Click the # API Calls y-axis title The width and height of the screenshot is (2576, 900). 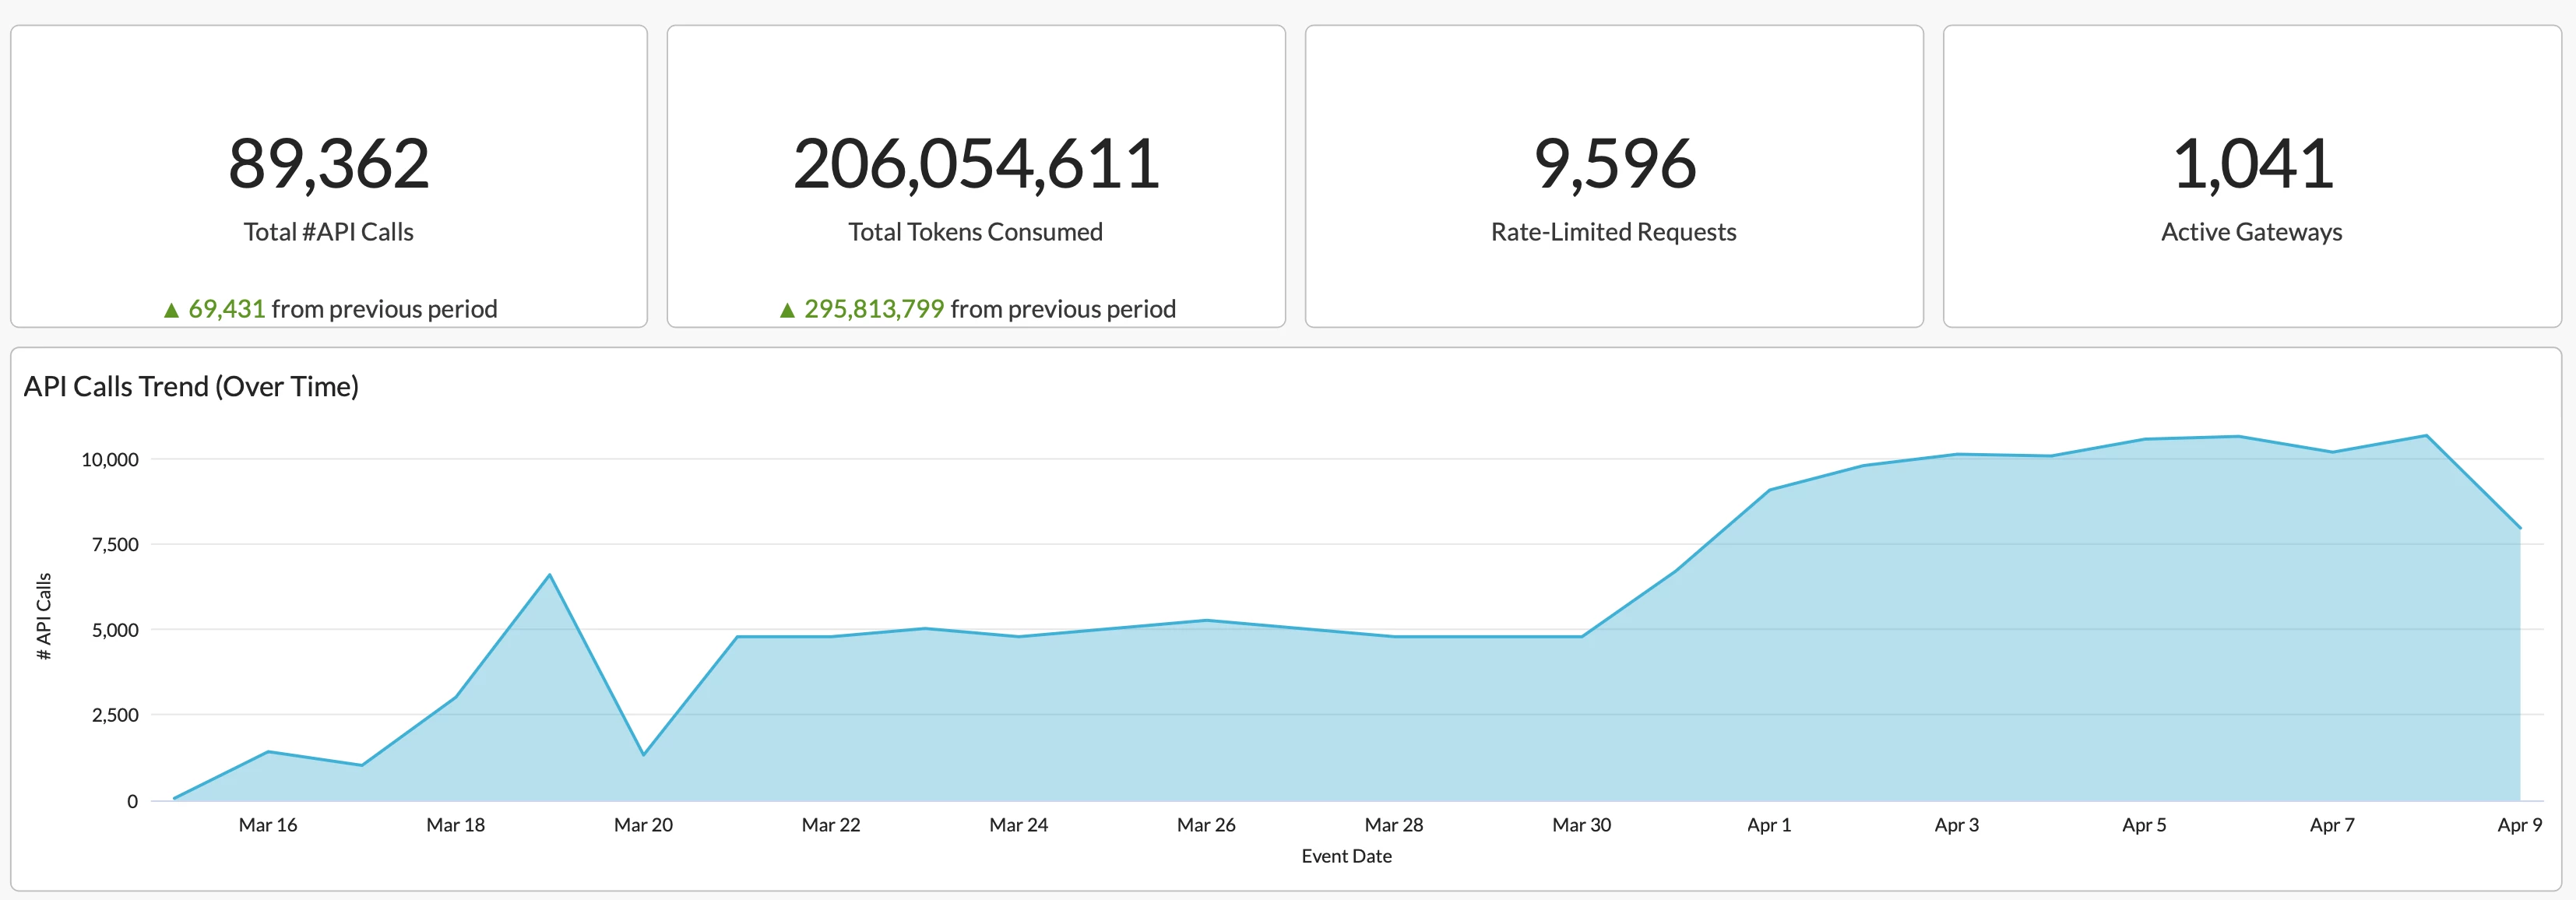click(44, 616)
